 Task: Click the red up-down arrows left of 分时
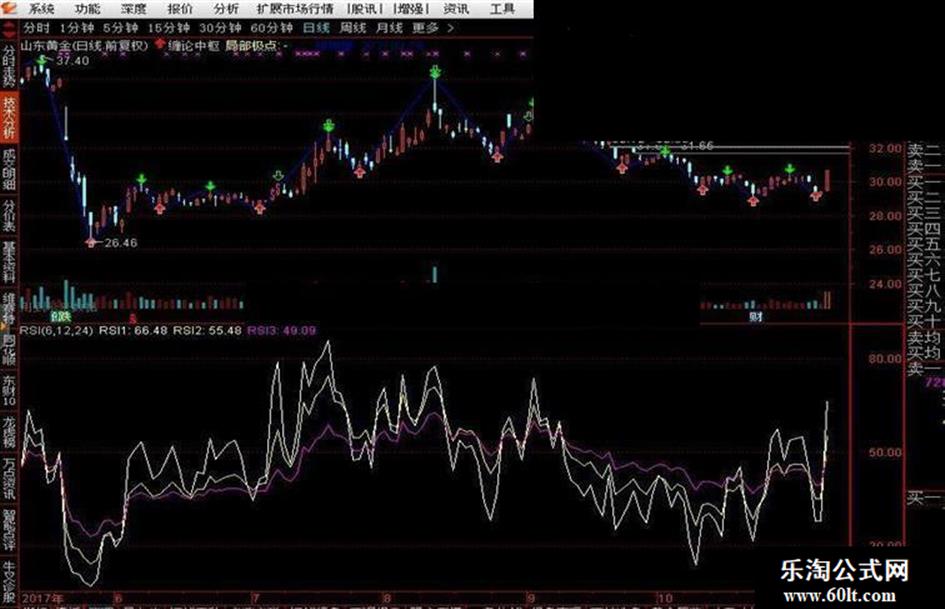click(x=10, y=28)
